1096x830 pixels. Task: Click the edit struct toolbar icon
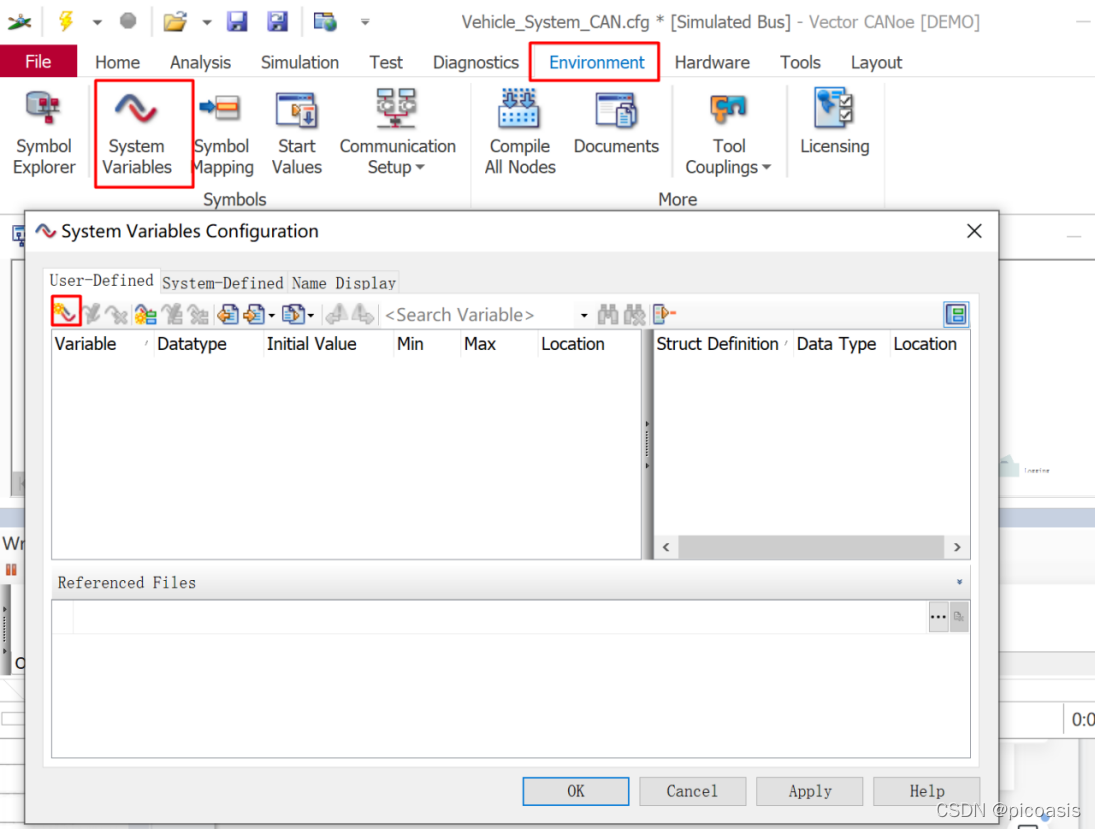[x=172, y=314]
